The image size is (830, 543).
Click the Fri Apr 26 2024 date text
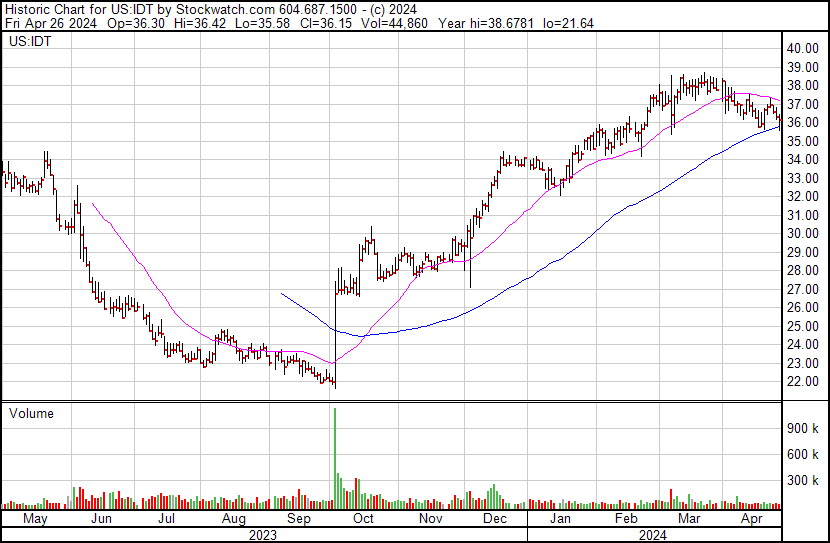tap(51, 23)
